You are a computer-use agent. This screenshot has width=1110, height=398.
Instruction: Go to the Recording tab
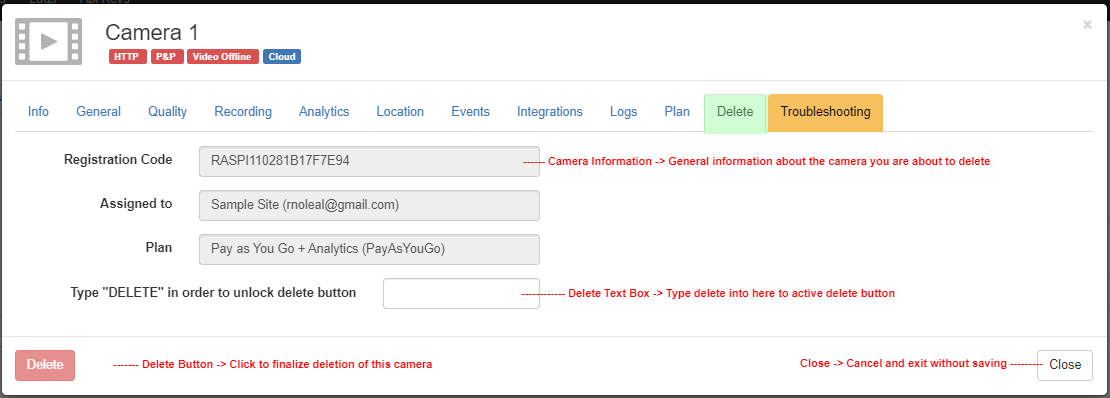[243, 112]
